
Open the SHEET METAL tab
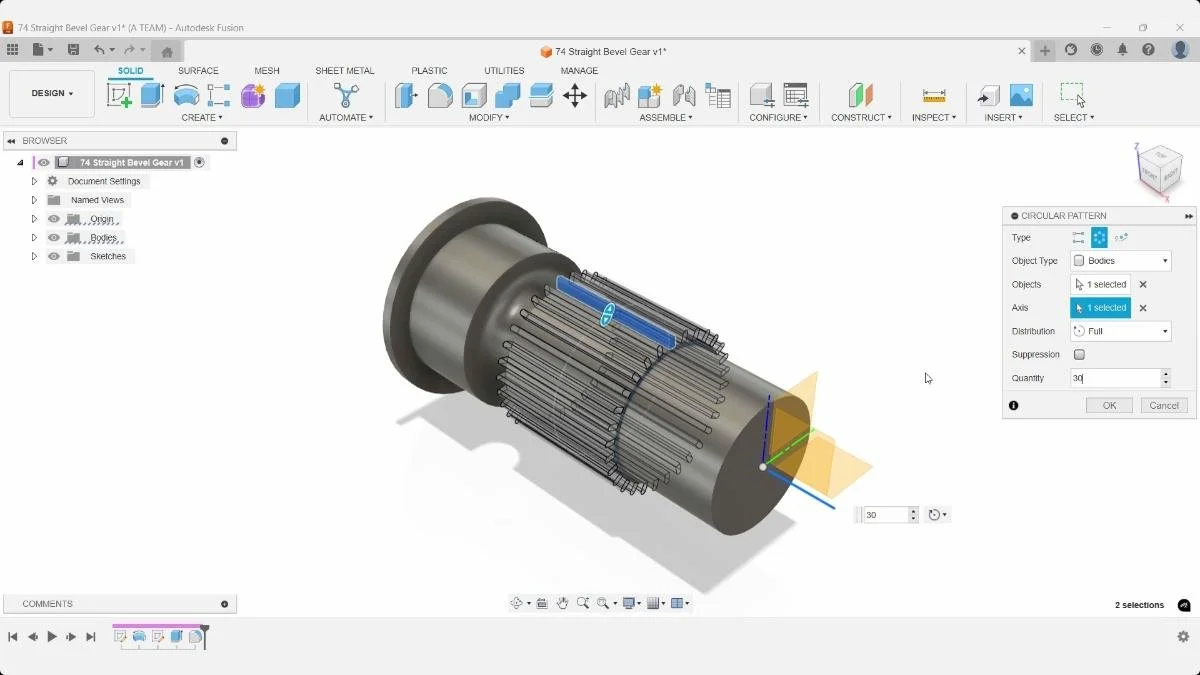click(345, 71)
